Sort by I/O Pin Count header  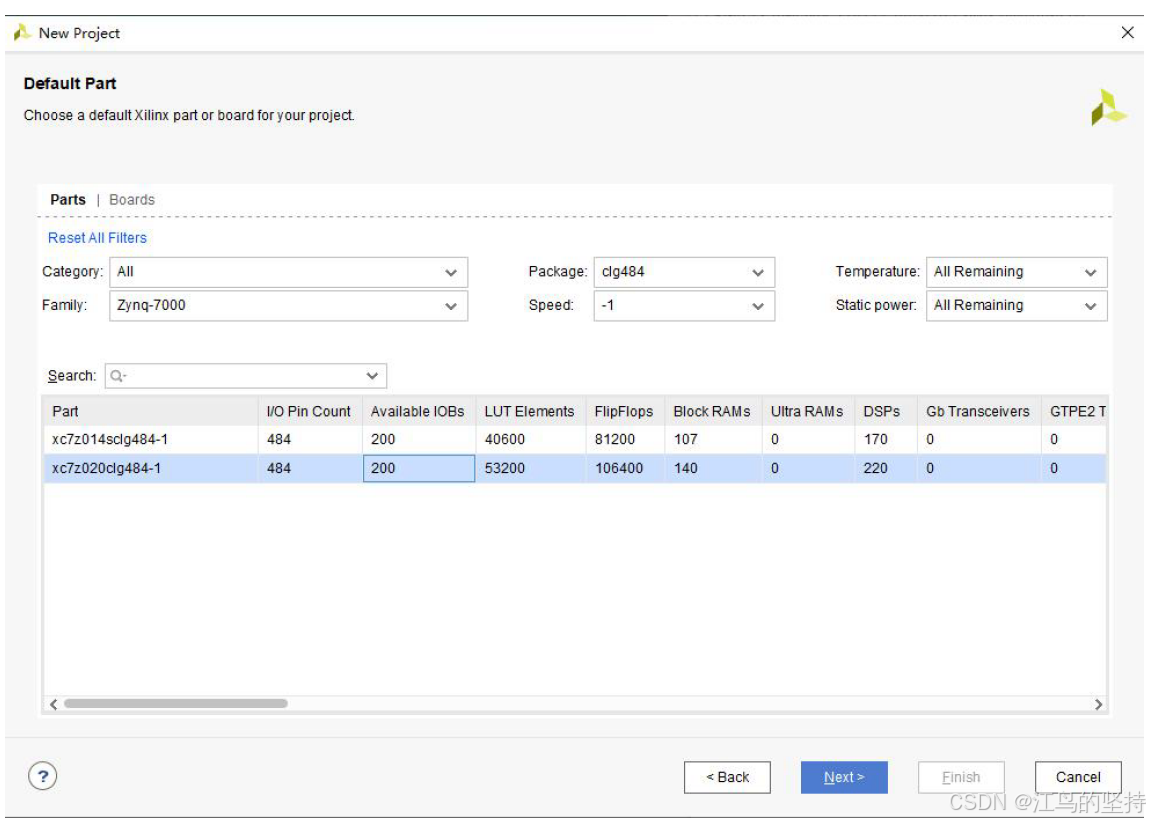[x=310, y=411]
